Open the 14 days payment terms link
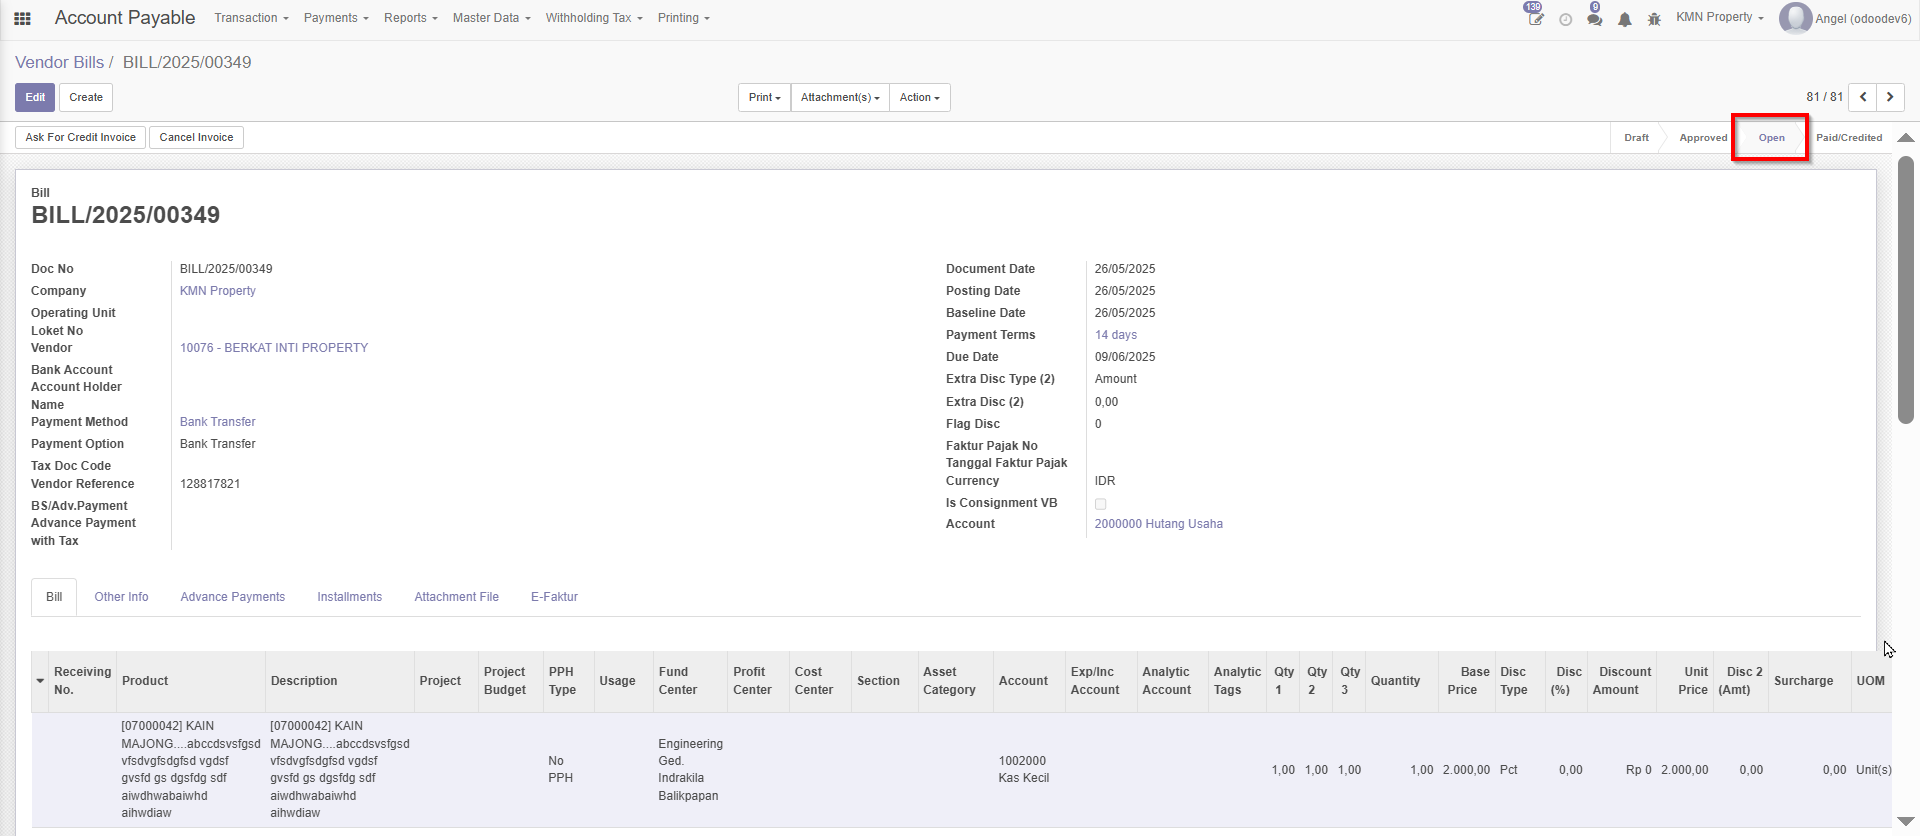The image size is (1920, 836). [x=1115, y=335]
